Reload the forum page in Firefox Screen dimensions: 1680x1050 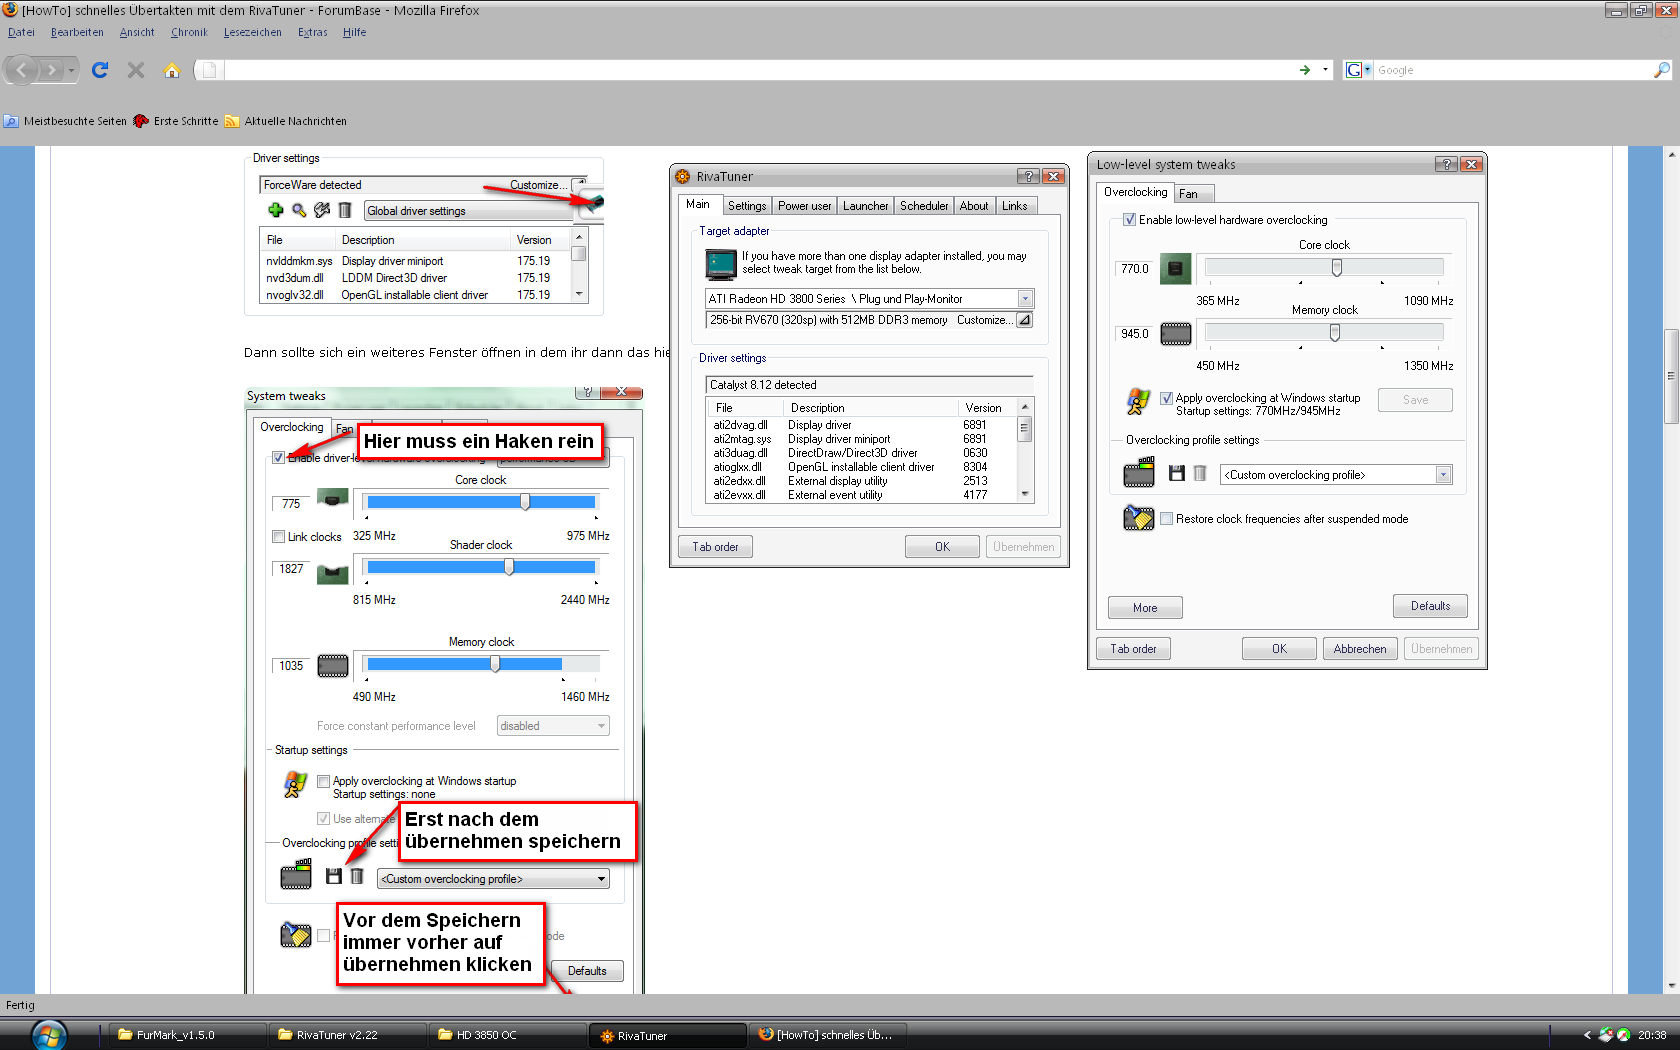click(100, 70)
